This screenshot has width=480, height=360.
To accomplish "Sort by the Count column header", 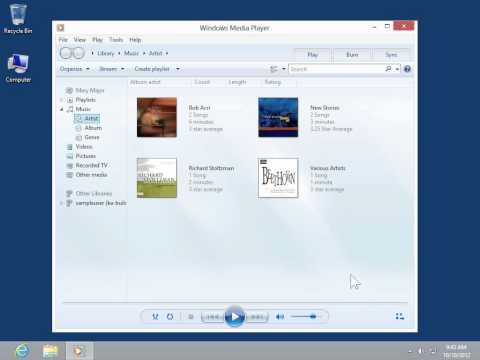I will pos(202,82).
